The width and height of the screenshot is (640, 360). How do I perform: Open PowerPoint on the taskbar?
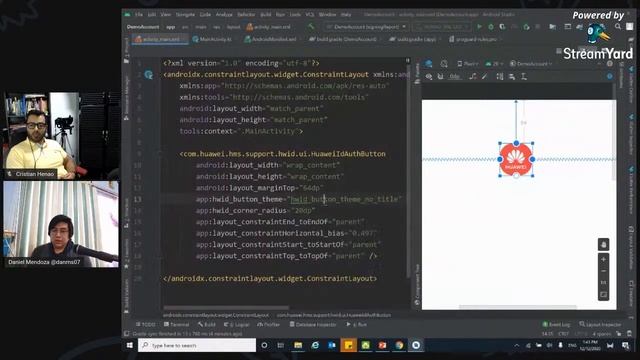(382, 345)
